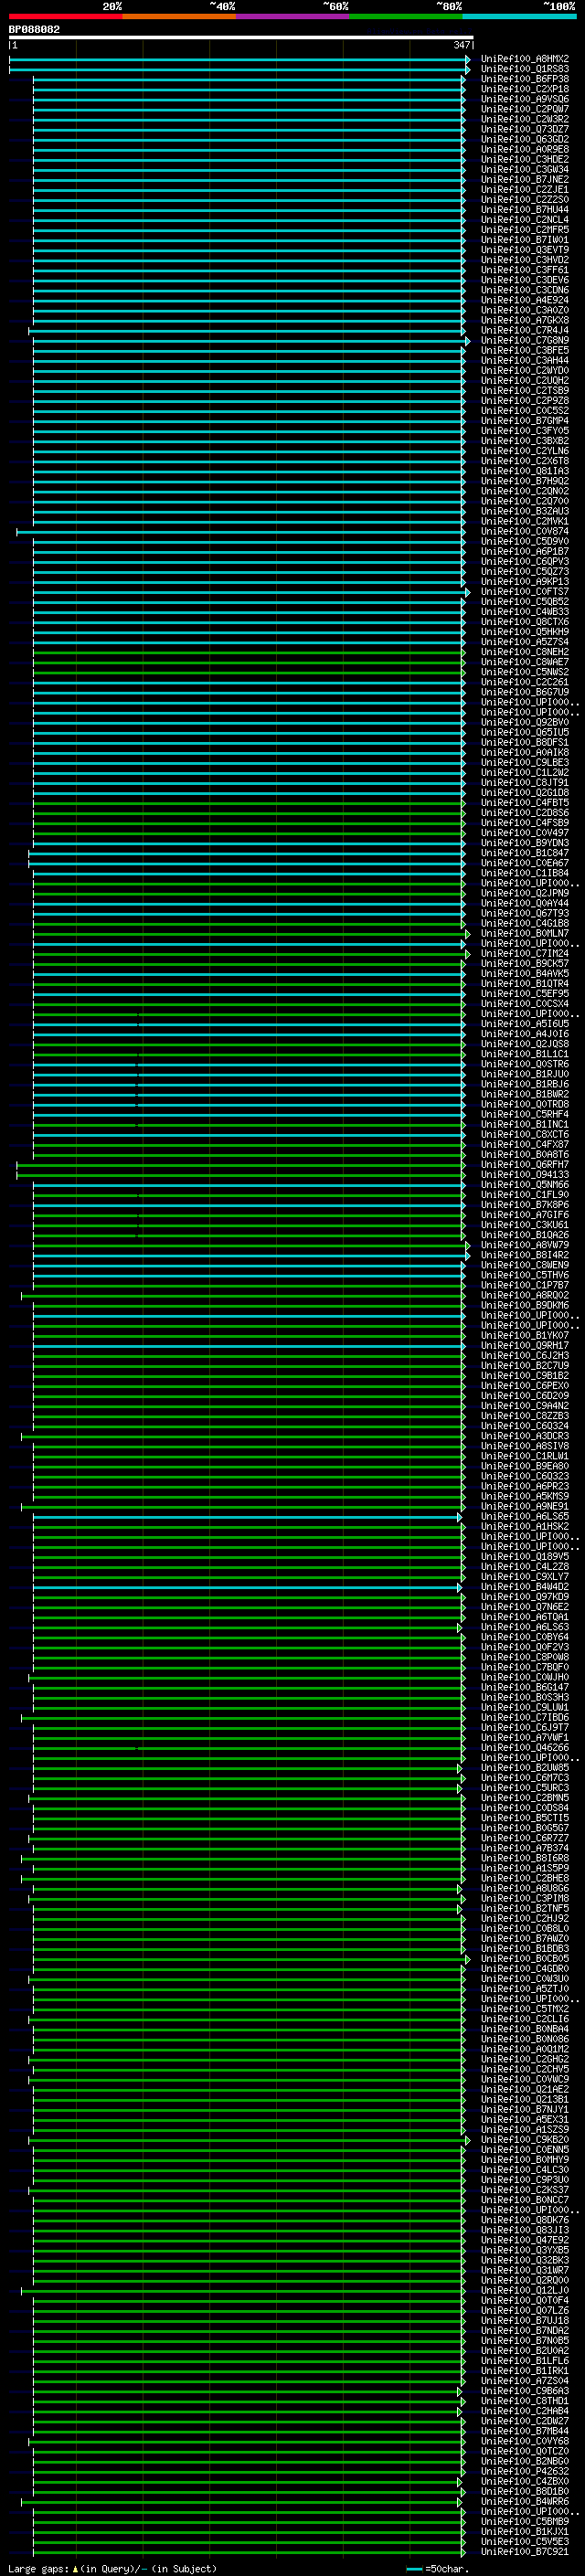The width and height of the screenshot is (585, 2576).
Task: Select label UniRef100_Q67T93
Action: pos(524,913)
